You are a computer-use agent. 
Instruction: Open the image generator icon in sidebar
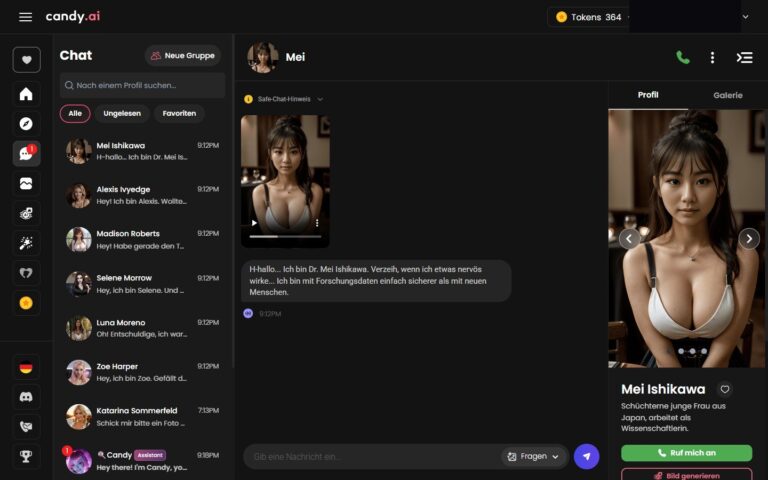tap(26, 214)
